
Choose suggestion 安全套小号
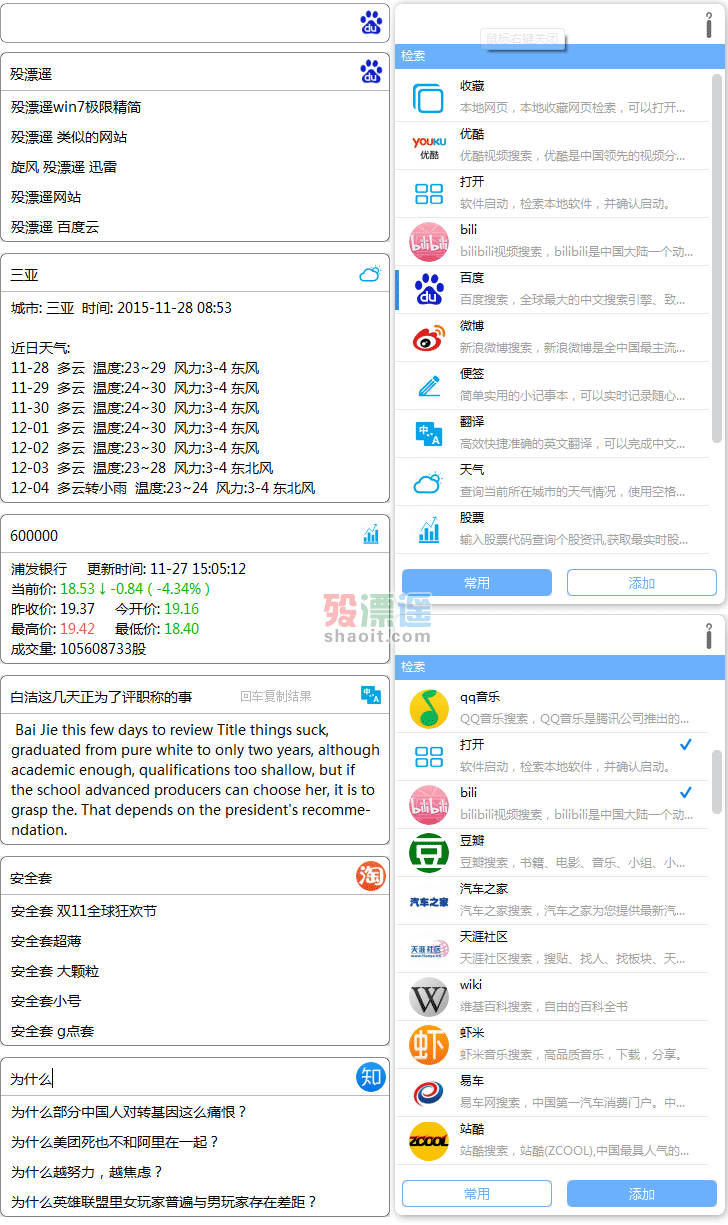46,1001
